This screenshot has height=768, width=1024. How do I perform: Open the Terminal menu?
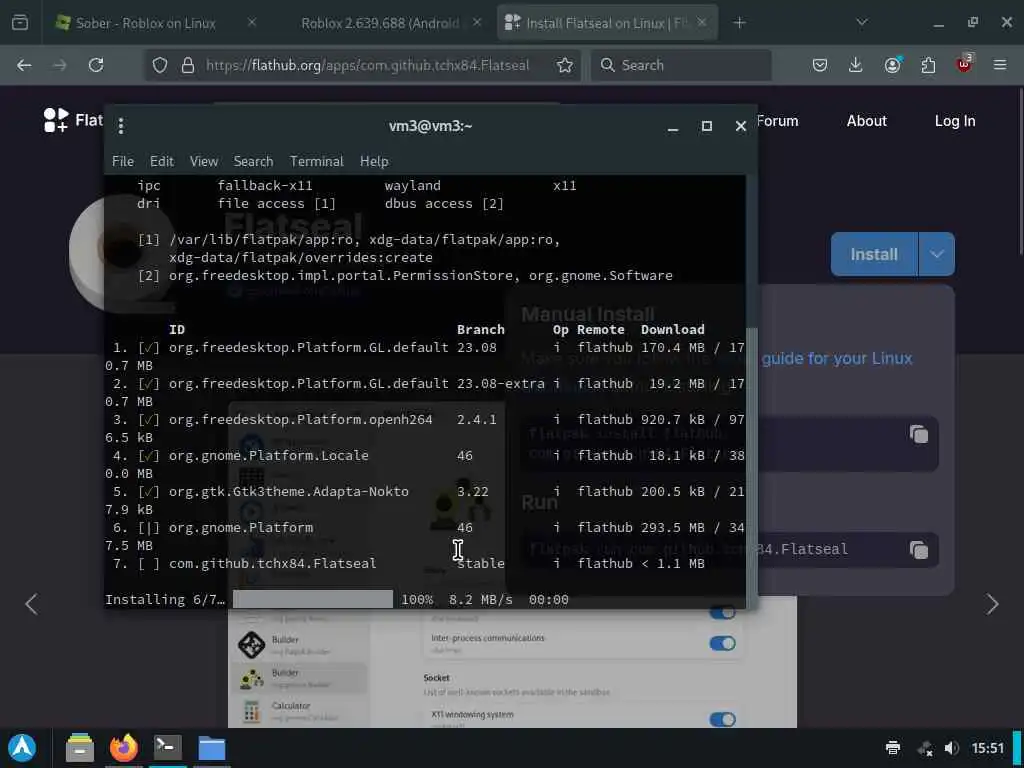tap(317, 161)
